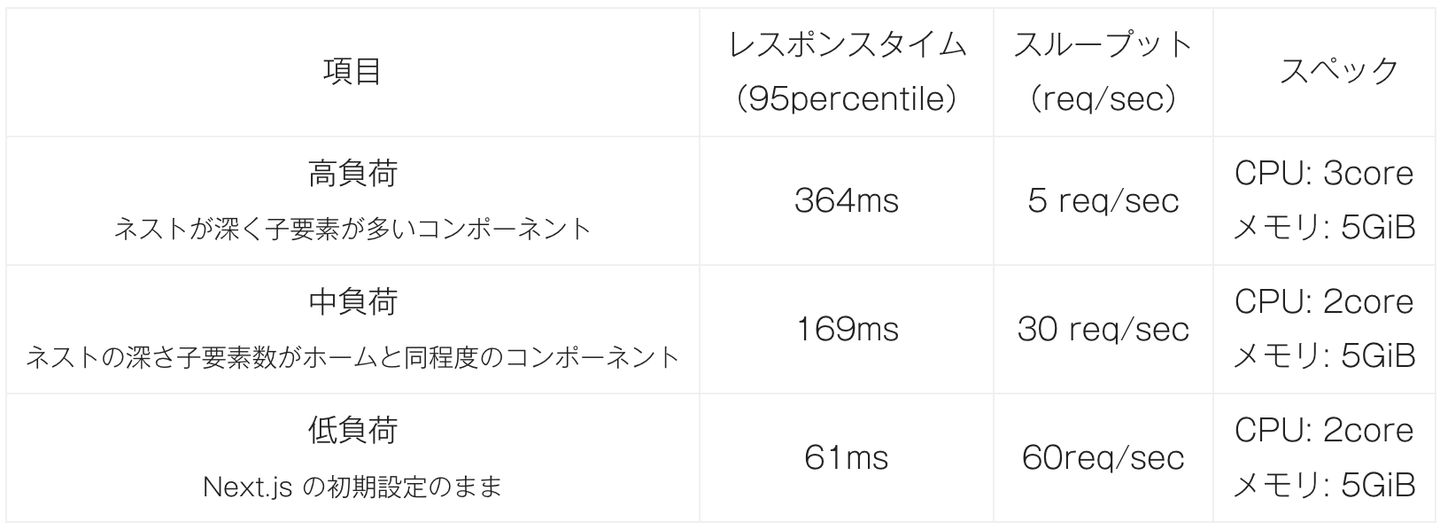
Task: Click the 中負荷 row CPU: 2core text
Action: [x=1325, y=301]
